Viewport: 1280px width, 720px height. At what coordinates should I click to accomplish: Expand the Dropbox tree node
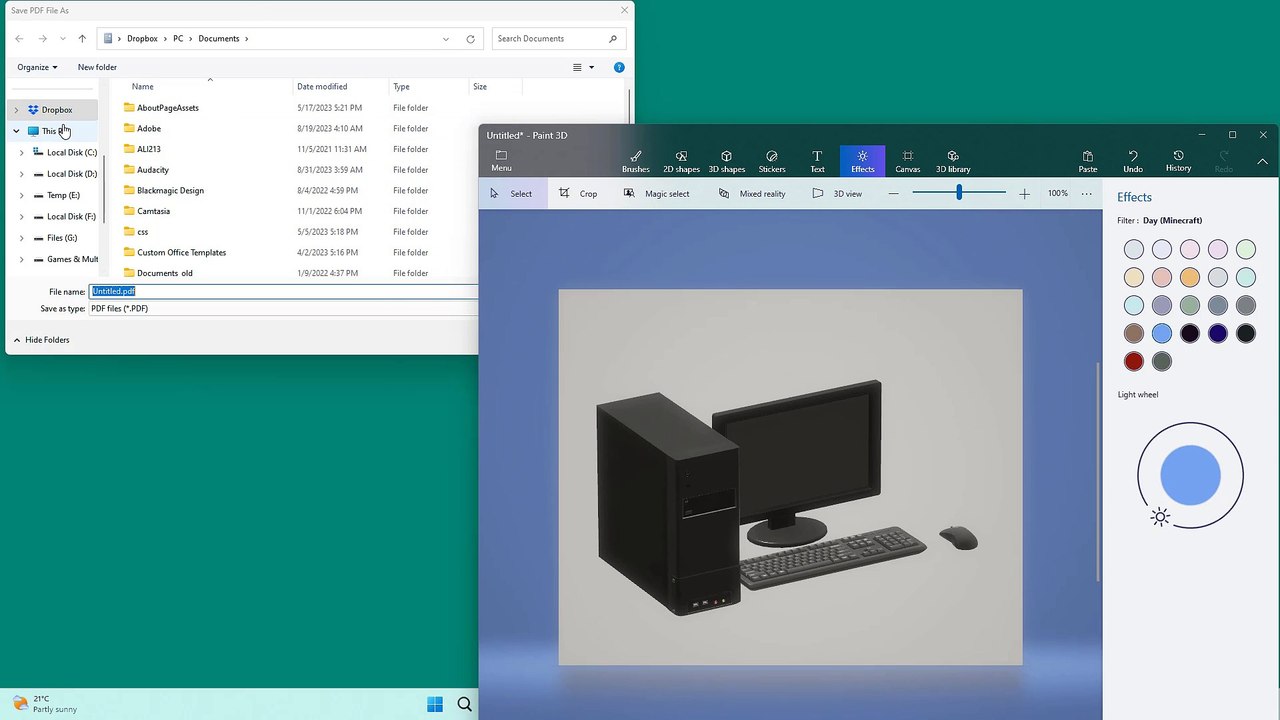16,110
